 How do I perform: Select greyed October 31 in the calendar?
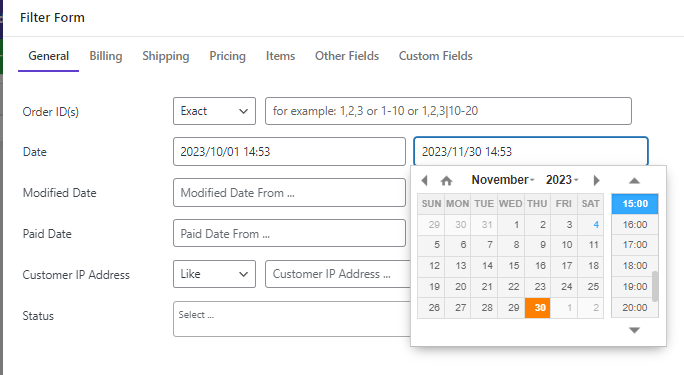[484, 225]
